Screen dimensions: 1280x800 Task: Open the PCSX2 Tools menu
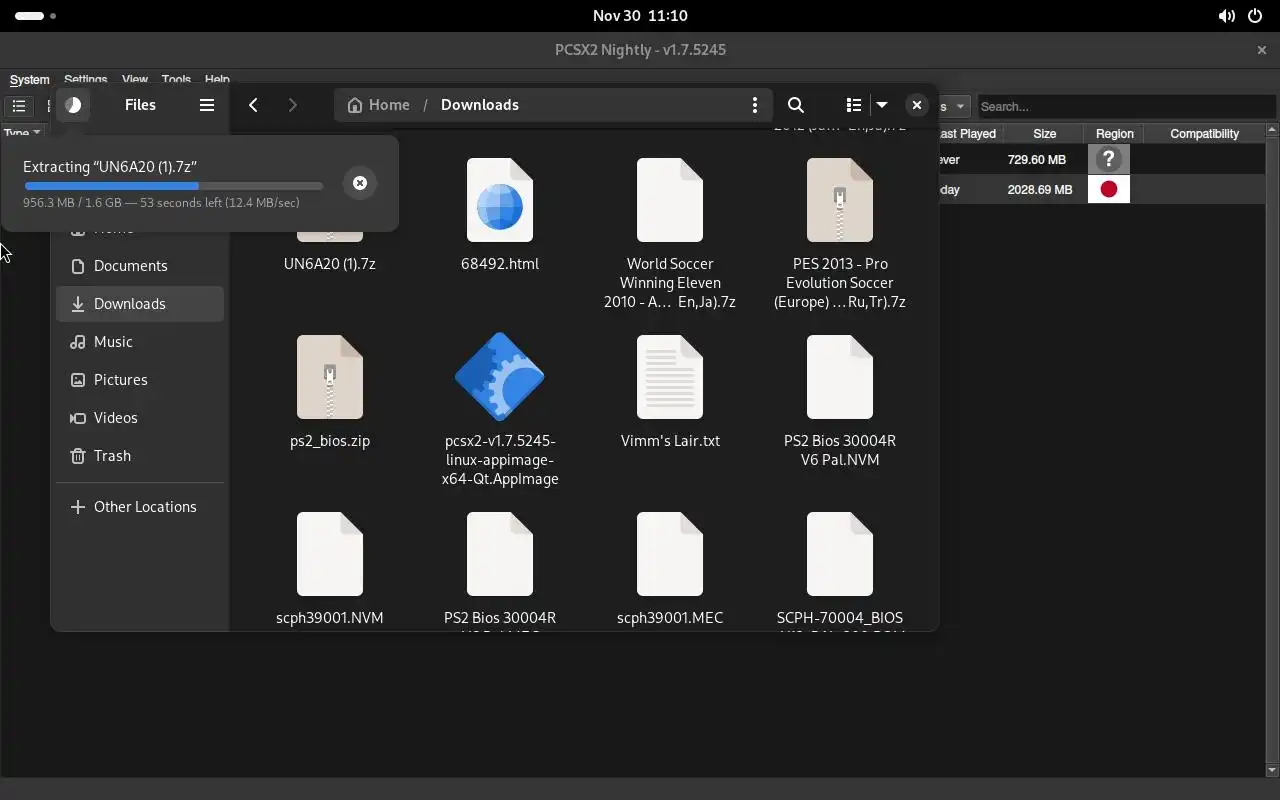pos(176,79)
